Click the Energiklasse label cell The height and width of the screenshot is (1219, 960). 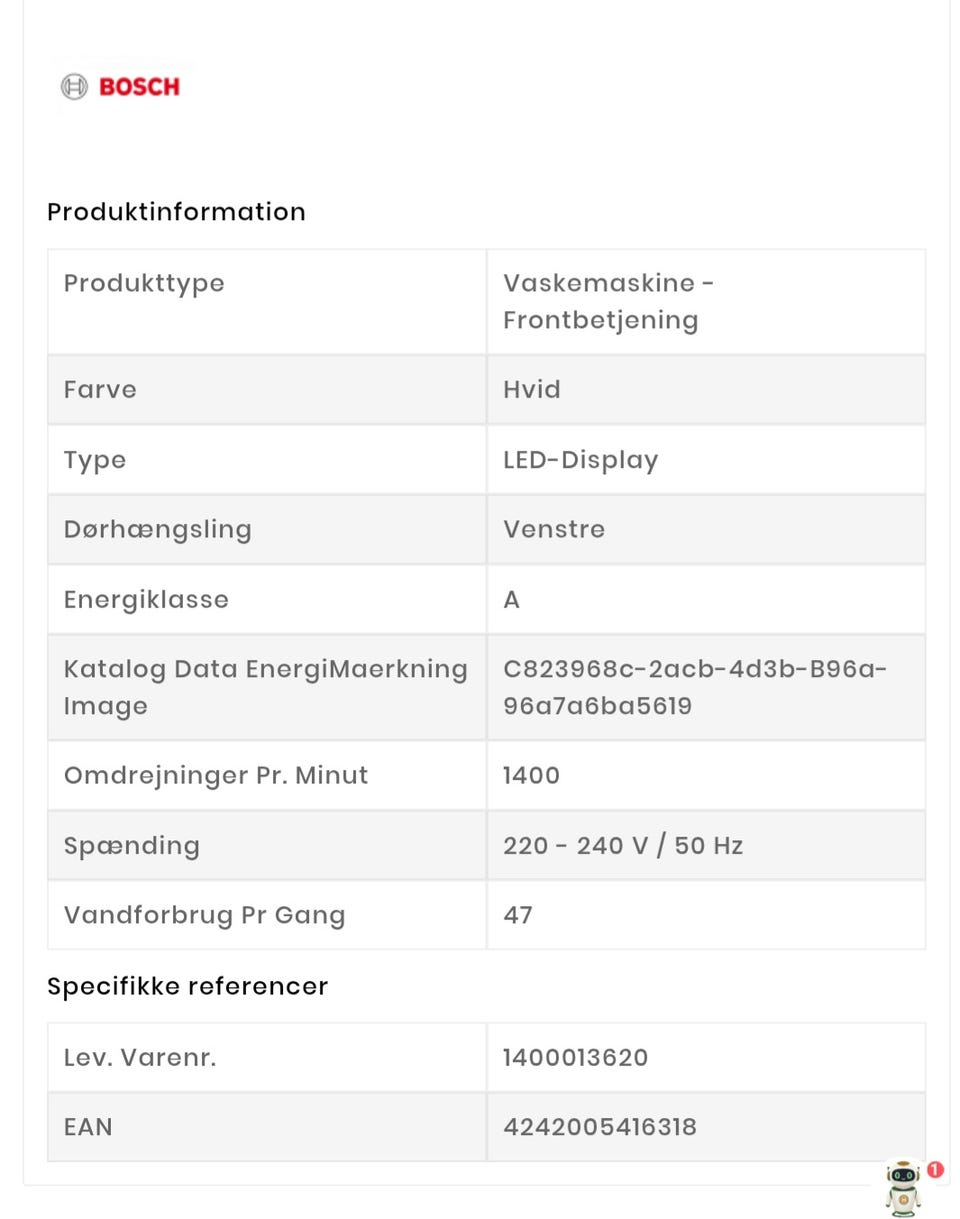pos(267,599)
